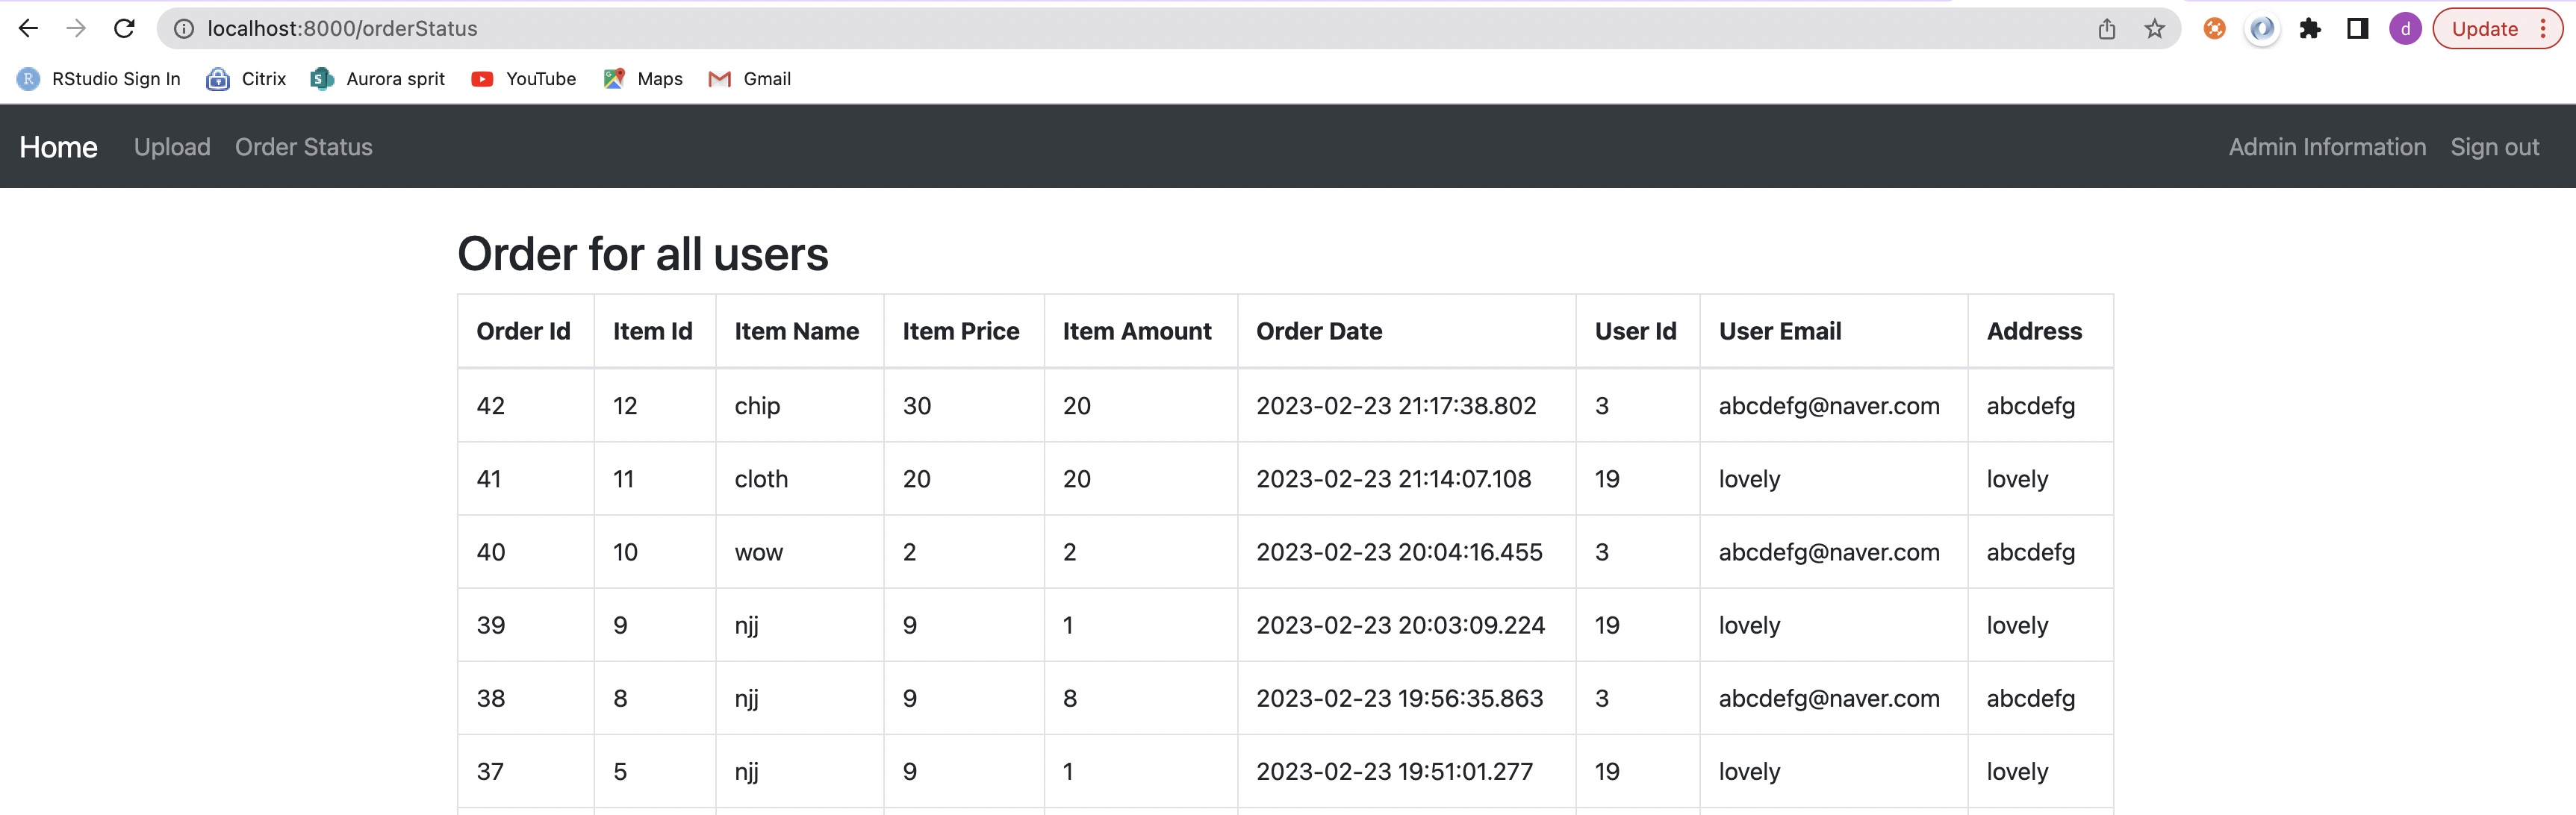Click abcdefg address in order 40 row
The height and width of the screenshot is (815, 2576).
(2030, 553)
